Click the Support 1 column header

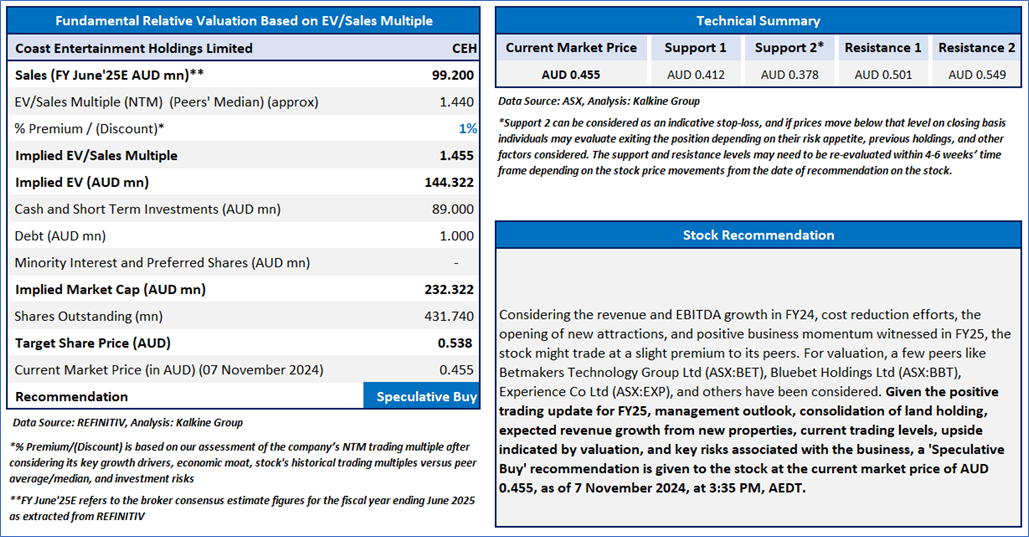(x=696, y=48)
